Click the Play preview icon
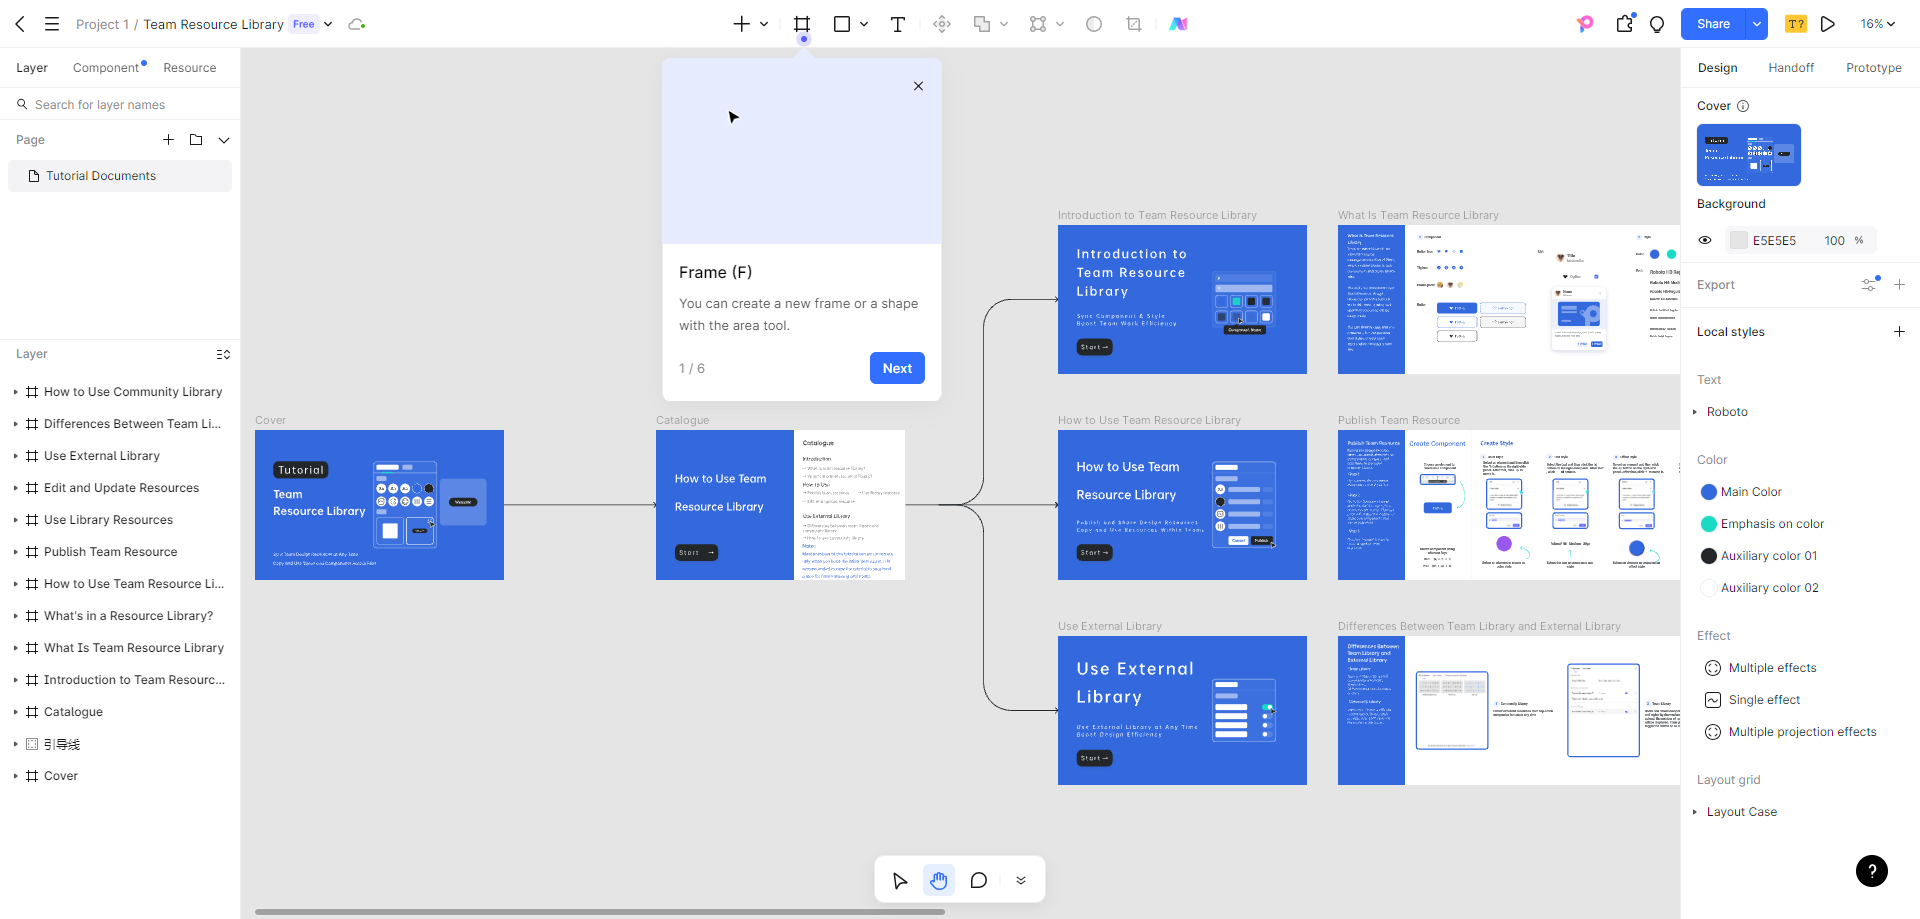This screenshot has width=1920, height=919. click(1827, 24)
